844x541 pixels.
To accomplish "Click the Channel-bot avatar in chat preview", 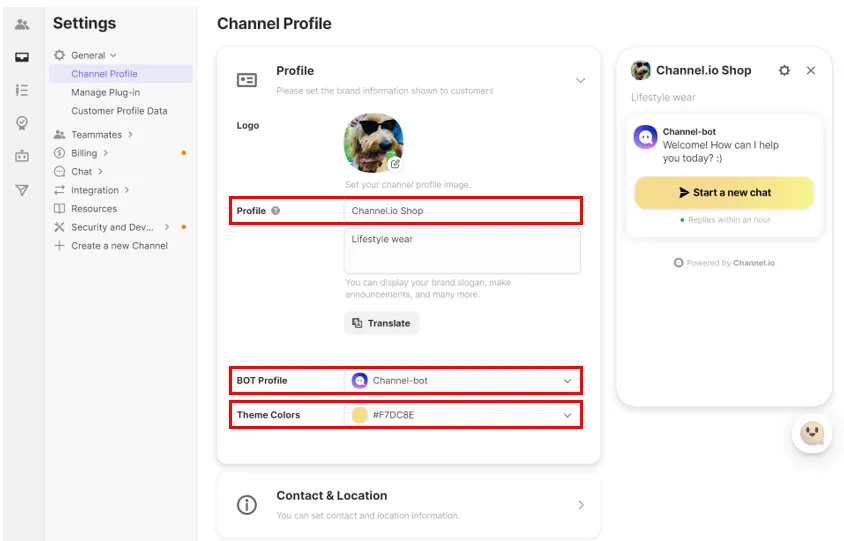I will point(645,137).
